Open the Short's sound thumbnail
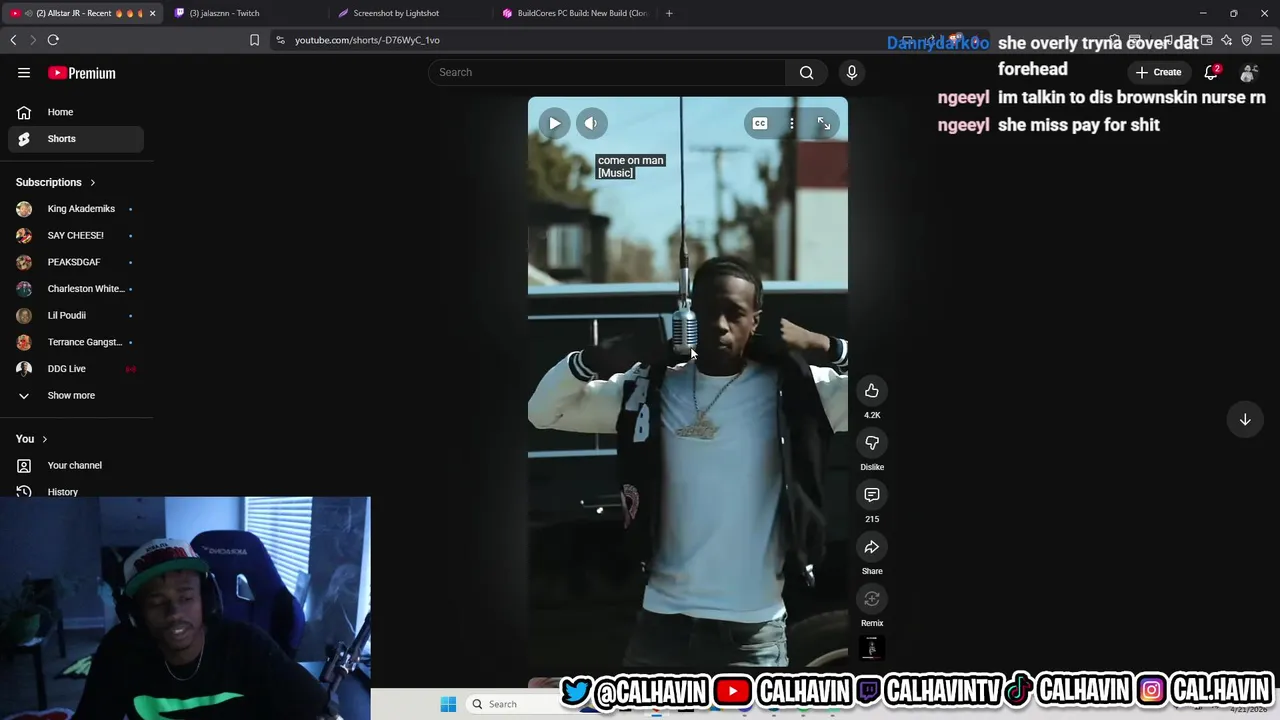 pos(872,649)
